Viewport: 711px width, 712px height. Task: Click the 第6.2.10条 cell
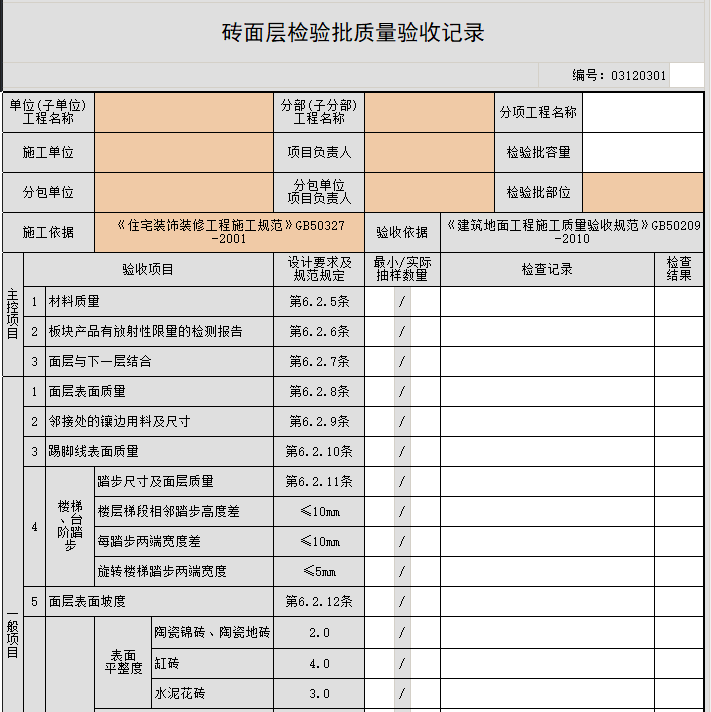(319, 451)
